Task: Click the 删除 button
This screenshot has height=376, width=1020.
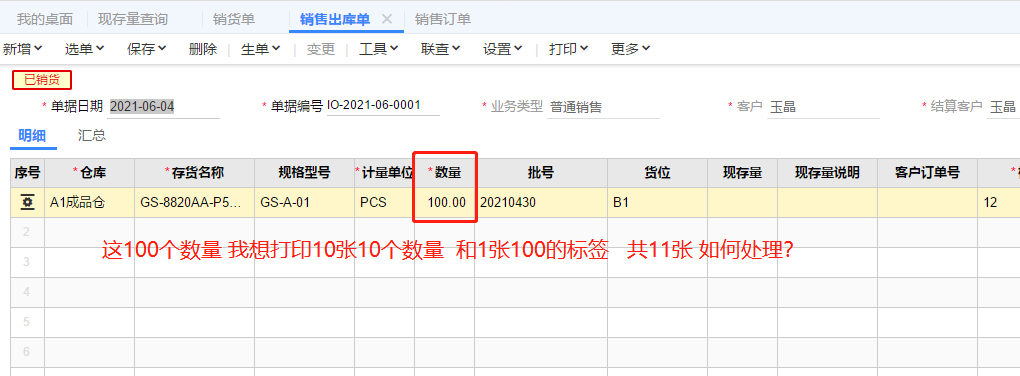Action: pos(202,49)
